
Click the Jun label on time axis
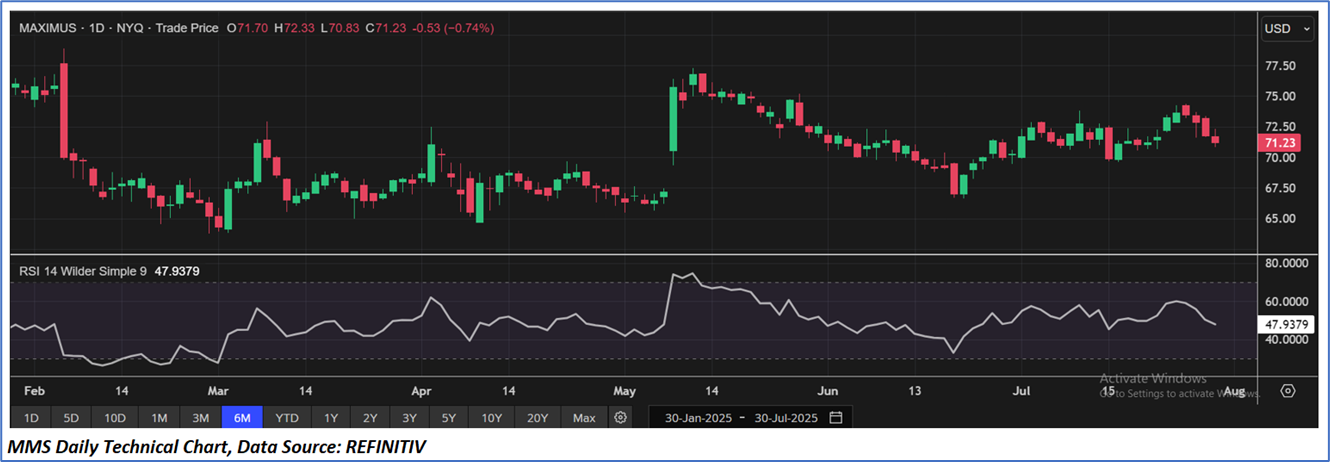tap(827, 390)
